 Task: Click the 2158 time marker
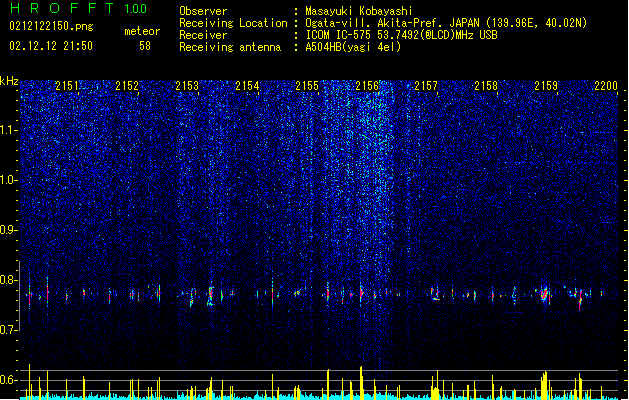[x=486, y=85]
